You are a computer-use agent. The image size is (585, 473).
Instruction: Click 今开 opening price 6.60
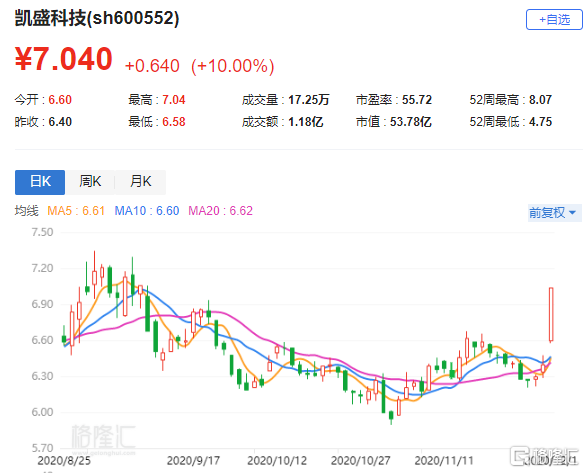(x=60, y=100)
